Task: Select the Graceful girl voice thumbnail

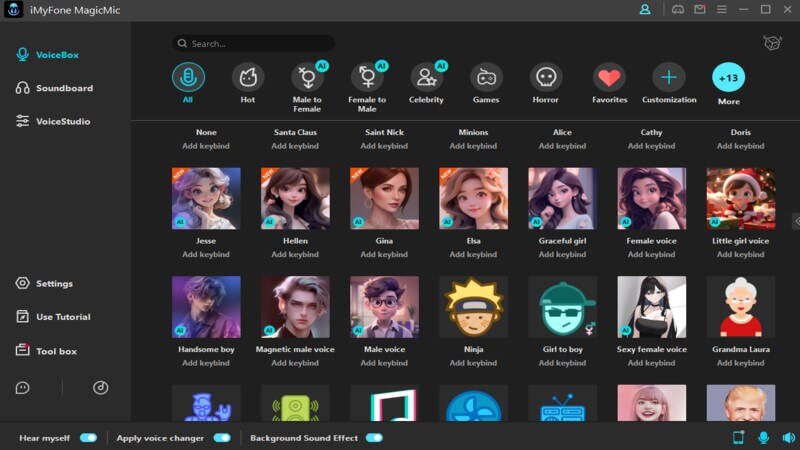Action: point(562,198)
